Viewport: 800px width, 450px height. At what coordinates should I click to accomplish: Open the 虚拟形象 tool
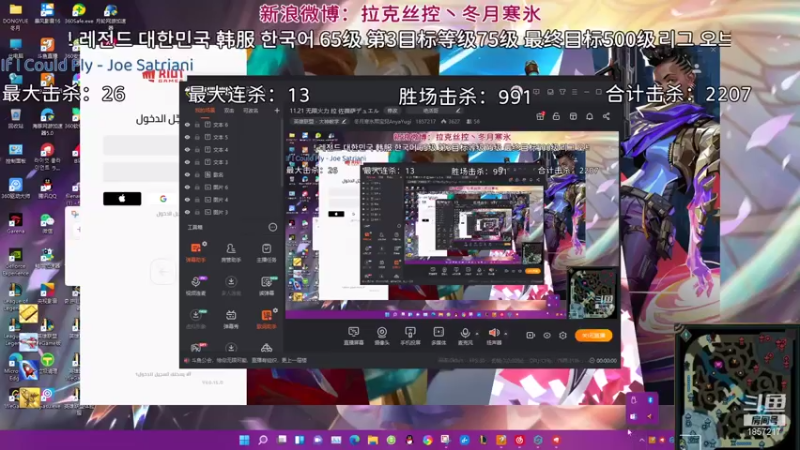[x=195, y=319]
